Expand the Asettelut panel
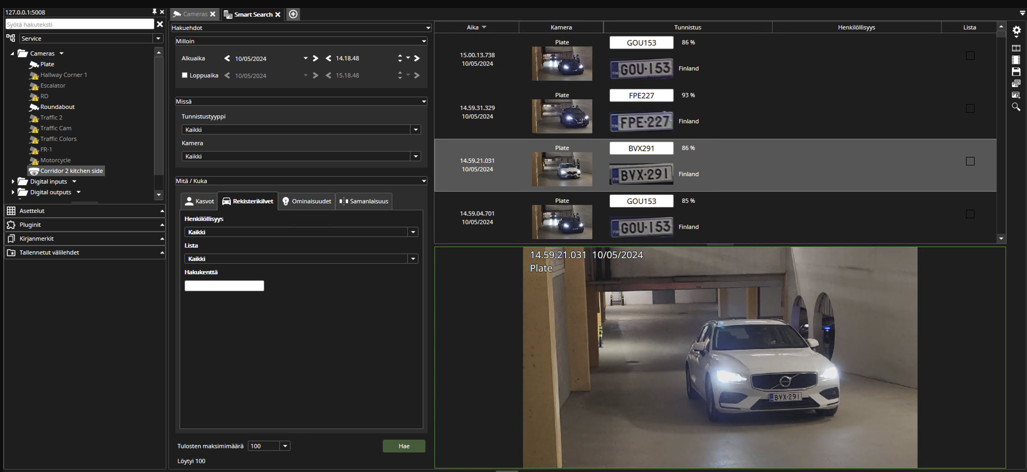Image resolution: width=1027 pixels, height=472 pixels. pyautogui.click(x=84, y=211)
